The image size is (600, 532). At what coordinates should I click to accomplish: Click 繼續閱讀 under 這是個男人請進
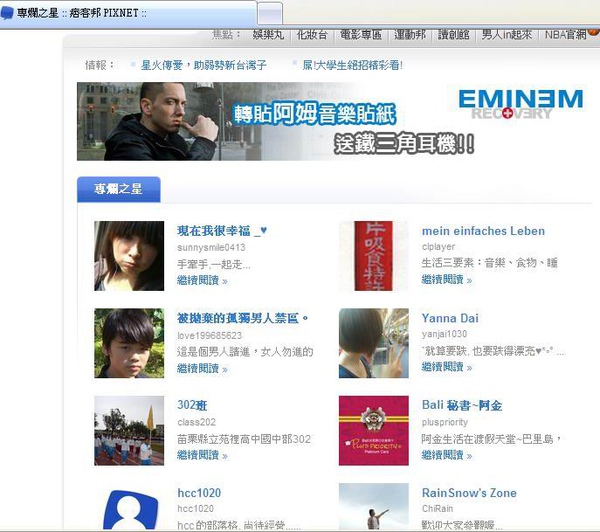(x=202, y=369)
